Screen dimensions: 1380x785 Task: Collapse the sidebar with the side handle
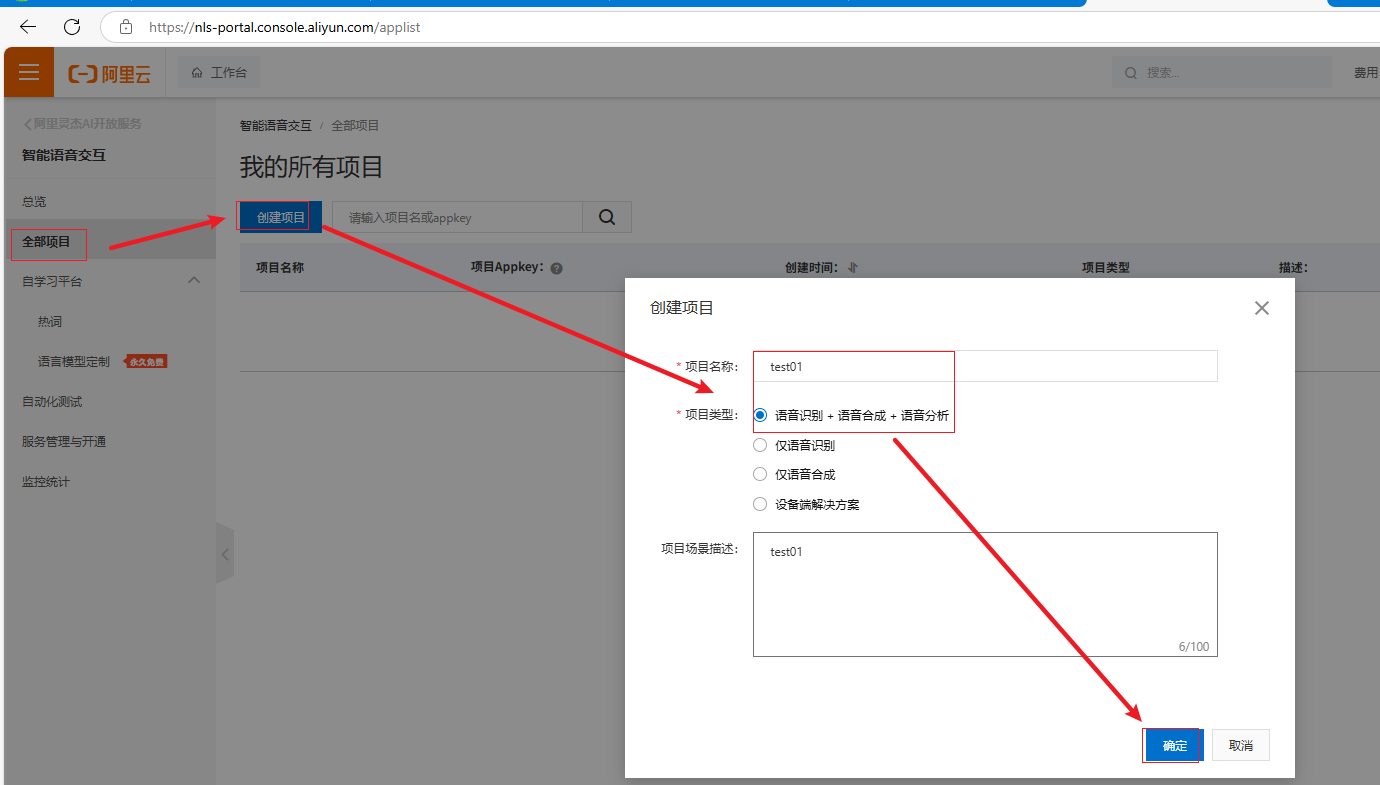[225, 553]
